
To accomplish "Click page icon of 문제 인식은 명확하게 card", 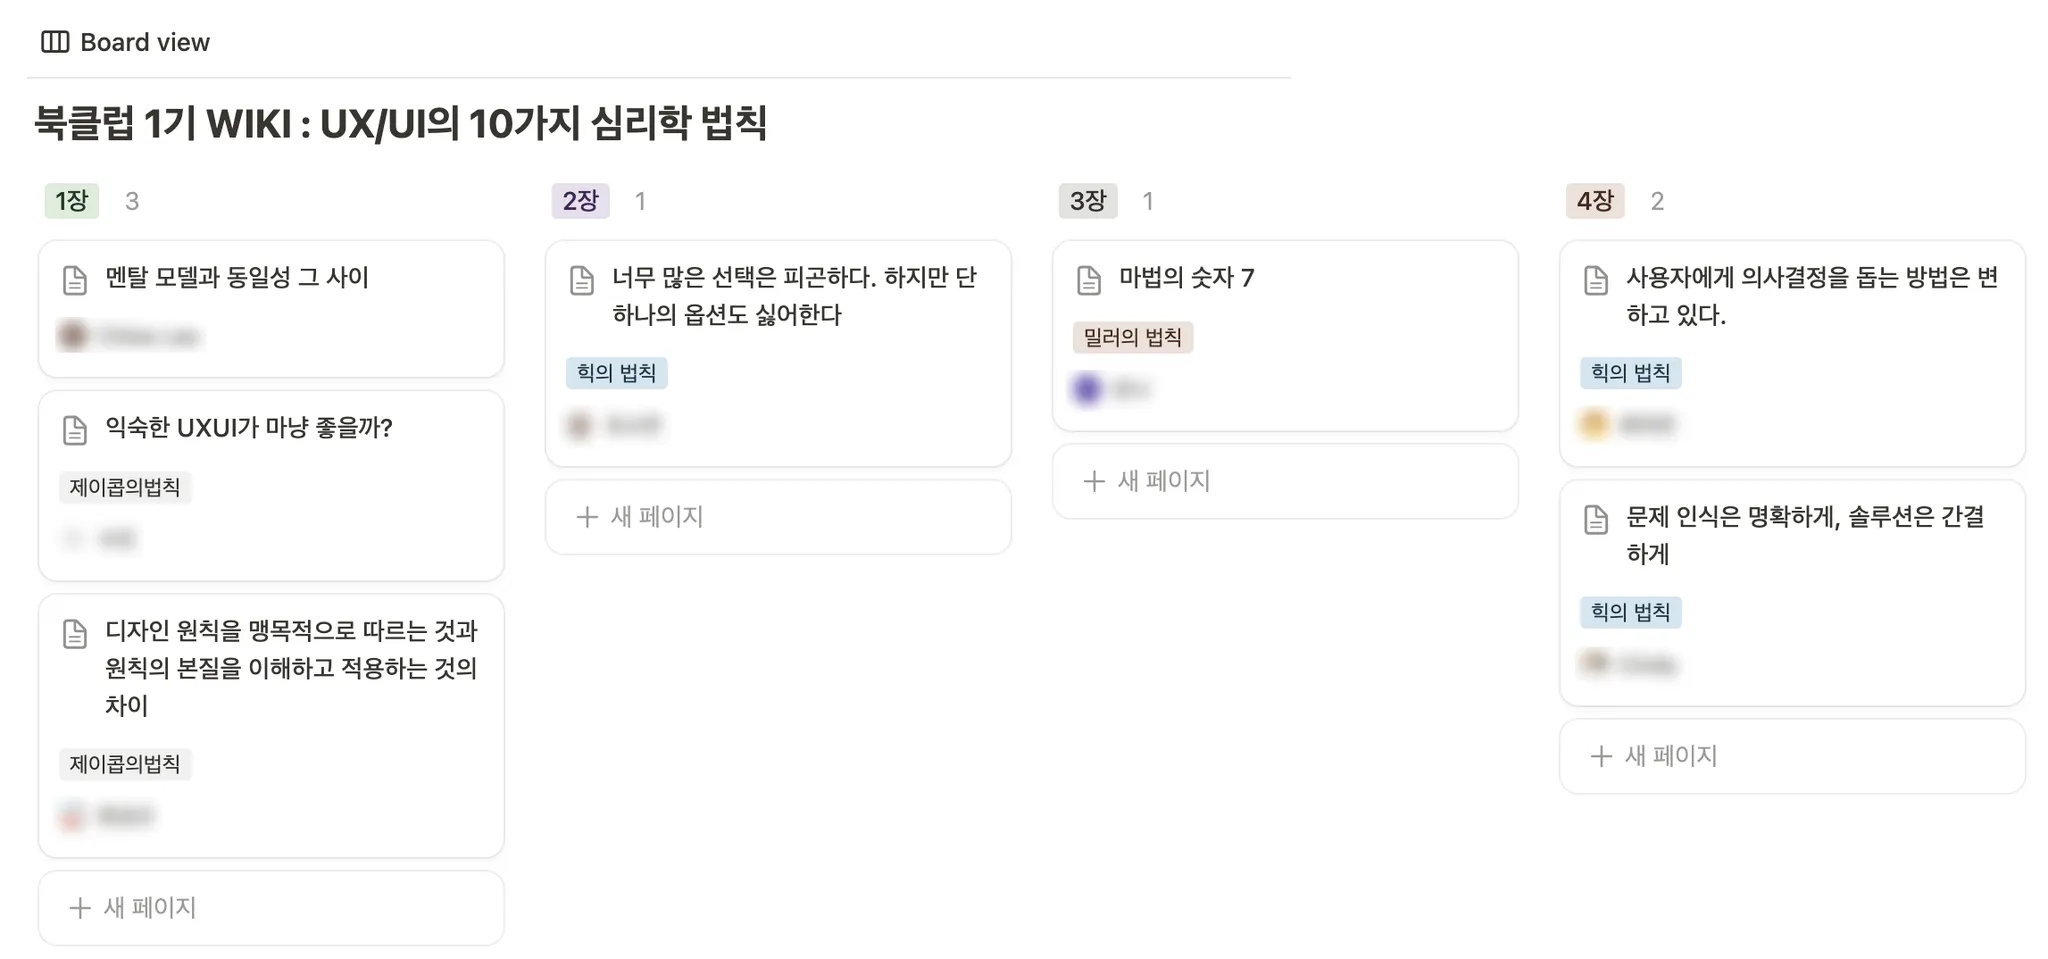I will pos(1596,519).
